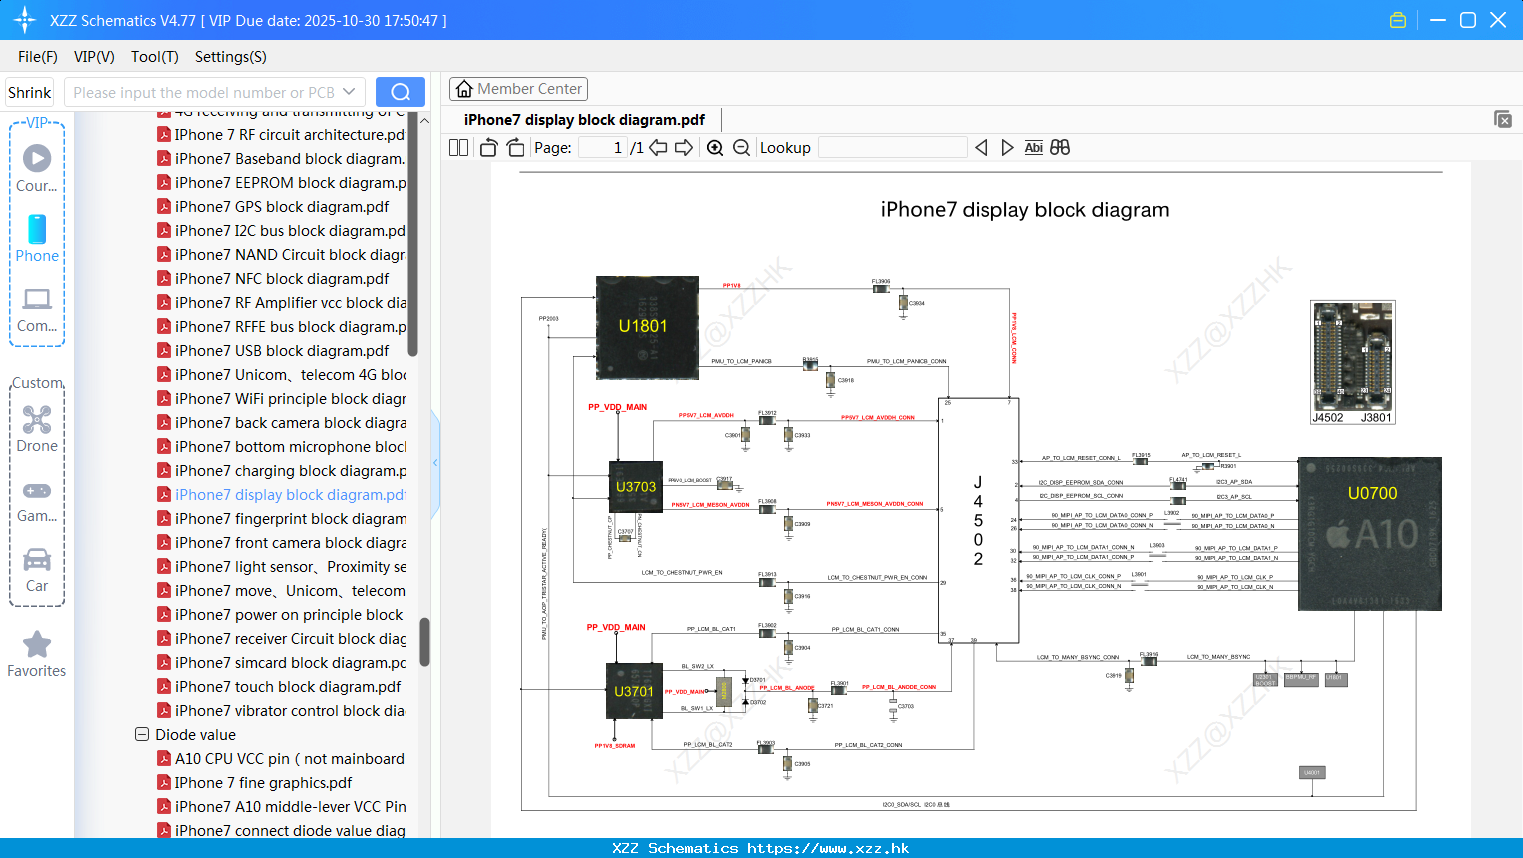Zoom in on the PDF
This screenshot has height=858, width=1523.
[x=715, y=148]
